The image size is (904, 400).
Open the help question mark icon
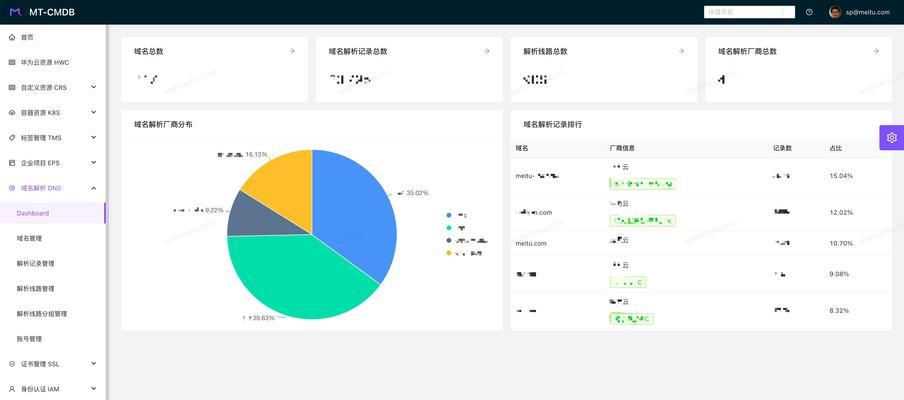click(x=809, y=12)
